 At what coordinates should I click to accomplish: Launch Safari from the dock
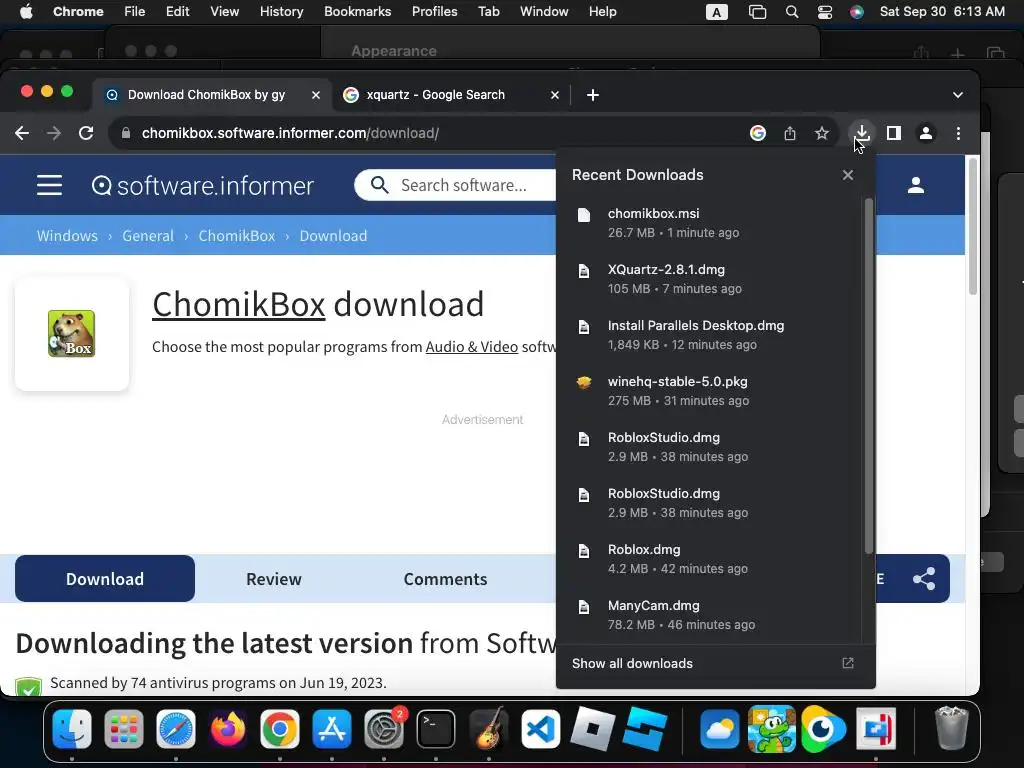[x=176, y=729]
